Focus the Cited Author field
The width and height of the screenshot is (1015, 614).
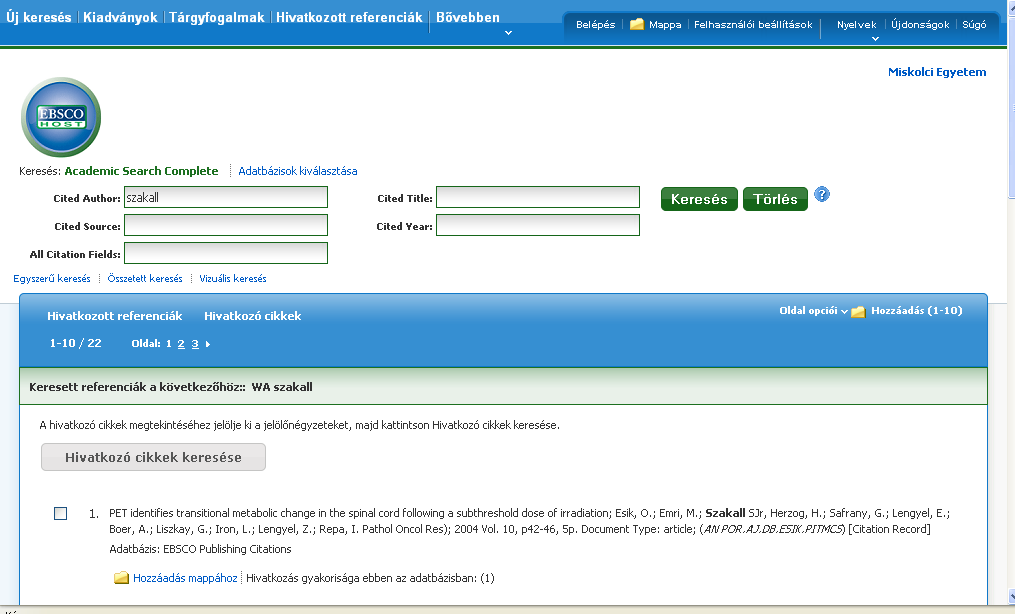pyautogui.click(x=226, y=197)
